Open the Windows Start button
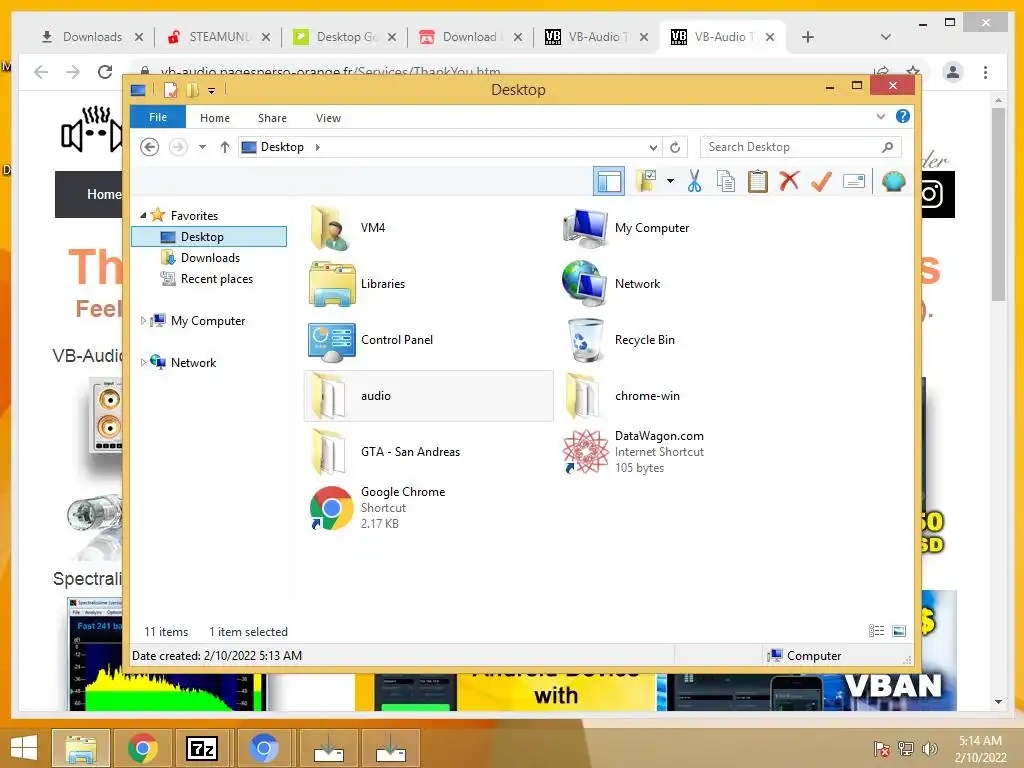The height and width of the screenshot is (768, 1024). click(x=24, y=748)
